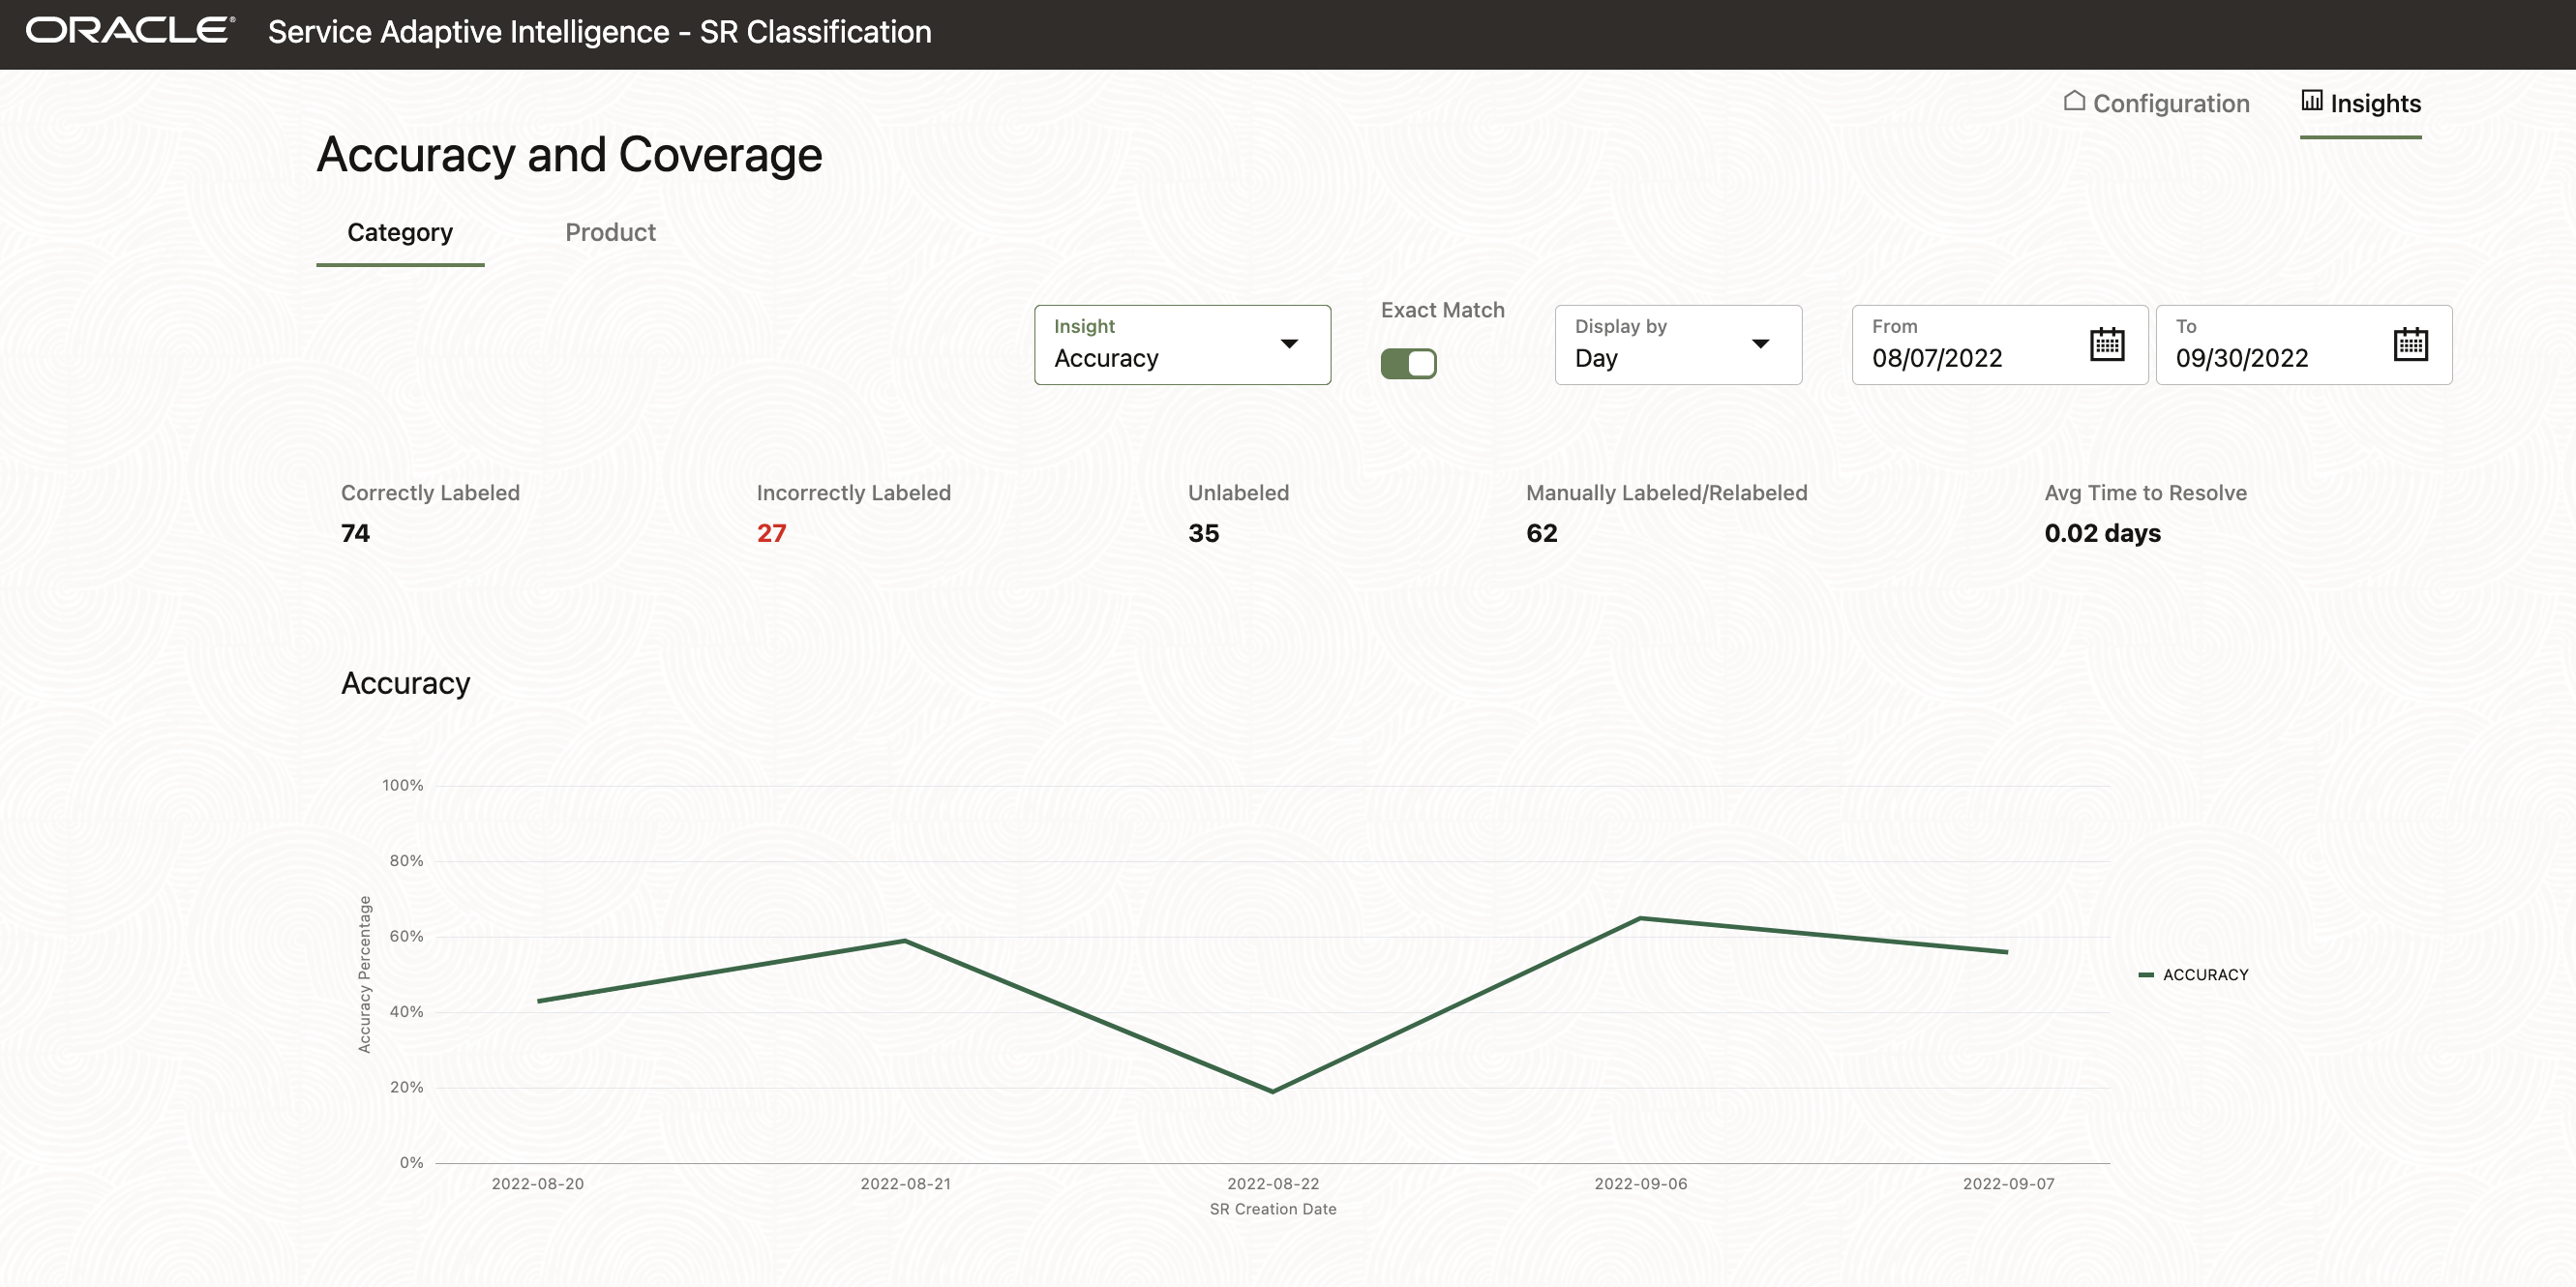Click the Oracle logo
The width and height of the screenshot is (2576, 1287).
click(x=130, y=31)
